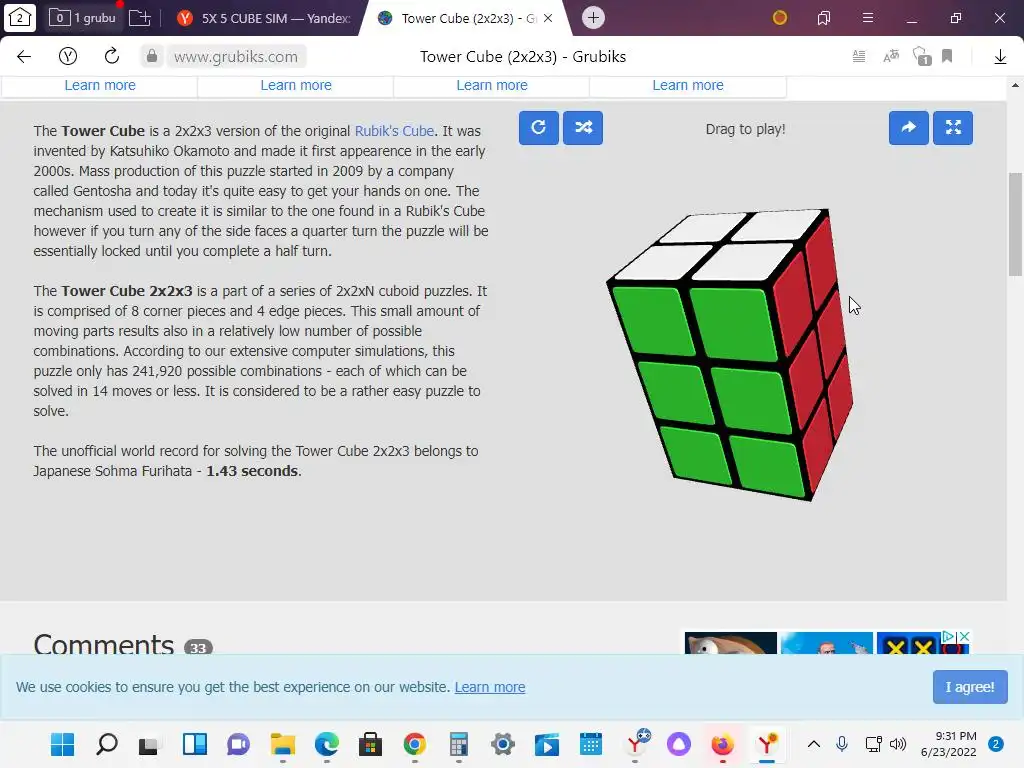The height and width of the screenshot is (768, 1024).
Task: Open the browser downloads panel
Action: [x=1000, y=57]
